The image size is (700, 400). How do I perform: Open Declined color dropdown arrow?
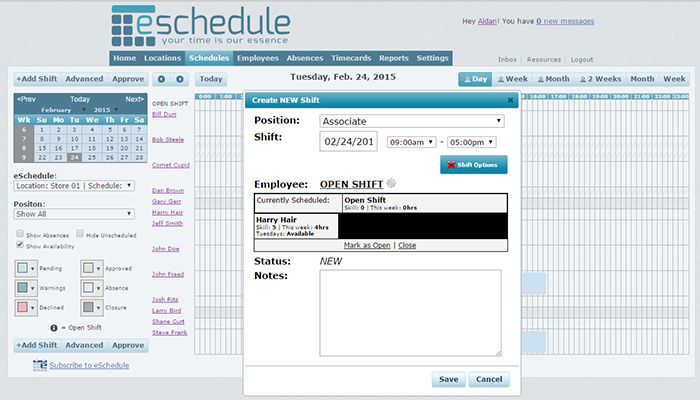click(33, 308)
